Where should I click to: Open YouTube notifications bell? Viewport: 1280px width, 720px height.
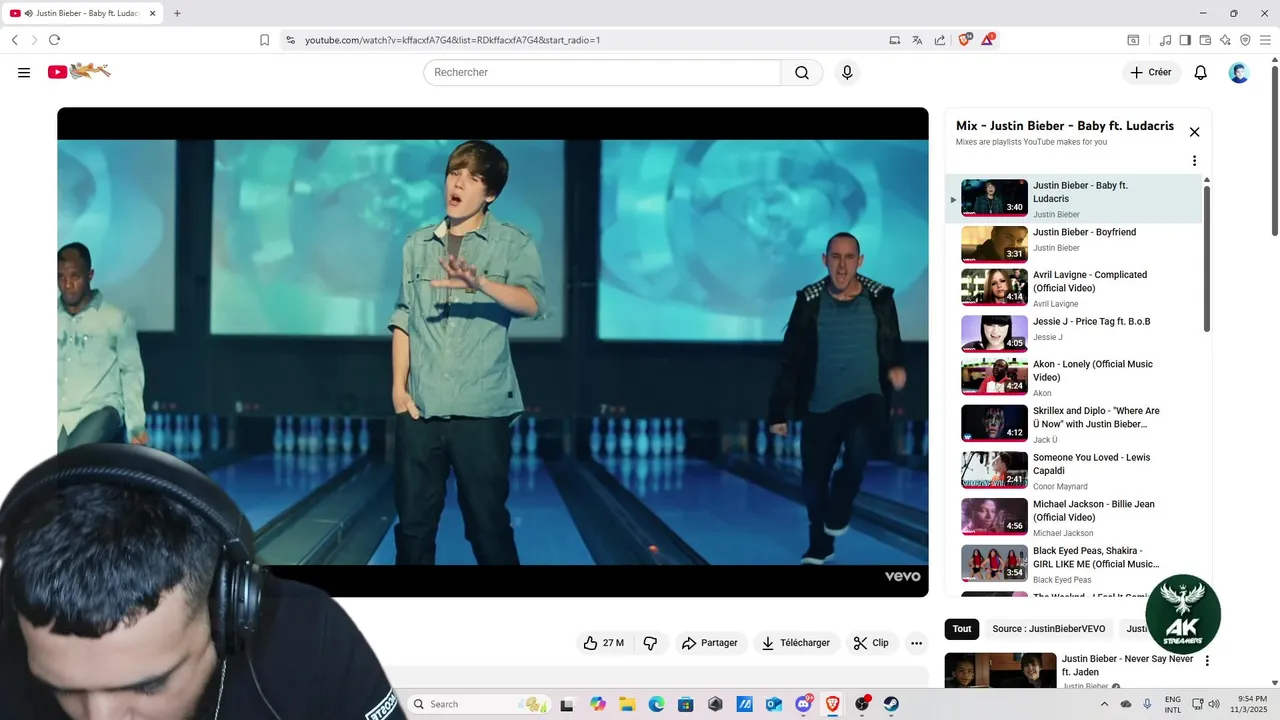[x=1201, y=72]
